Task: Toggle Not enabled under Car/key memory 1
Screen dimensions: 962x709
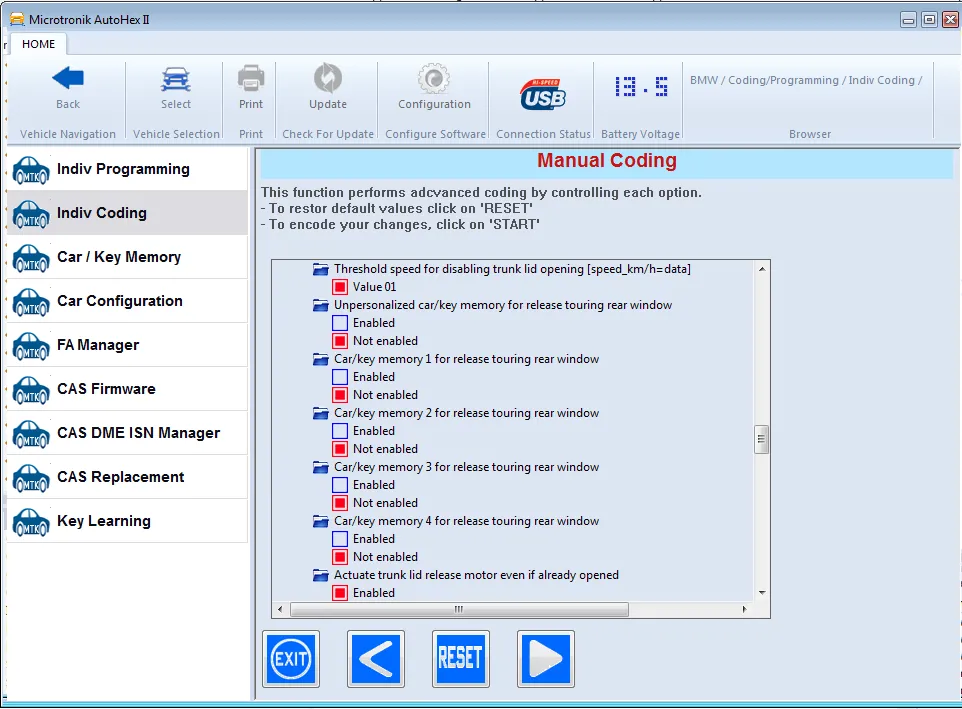Action: pyautogui.click(x=340, y=394)
